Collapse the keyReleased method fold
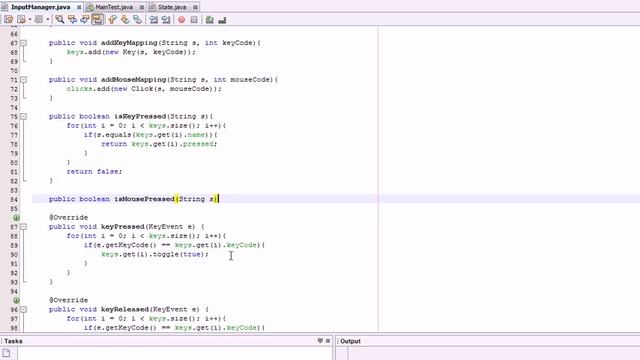Screen dimensions: 640x360 click(24, 309)
